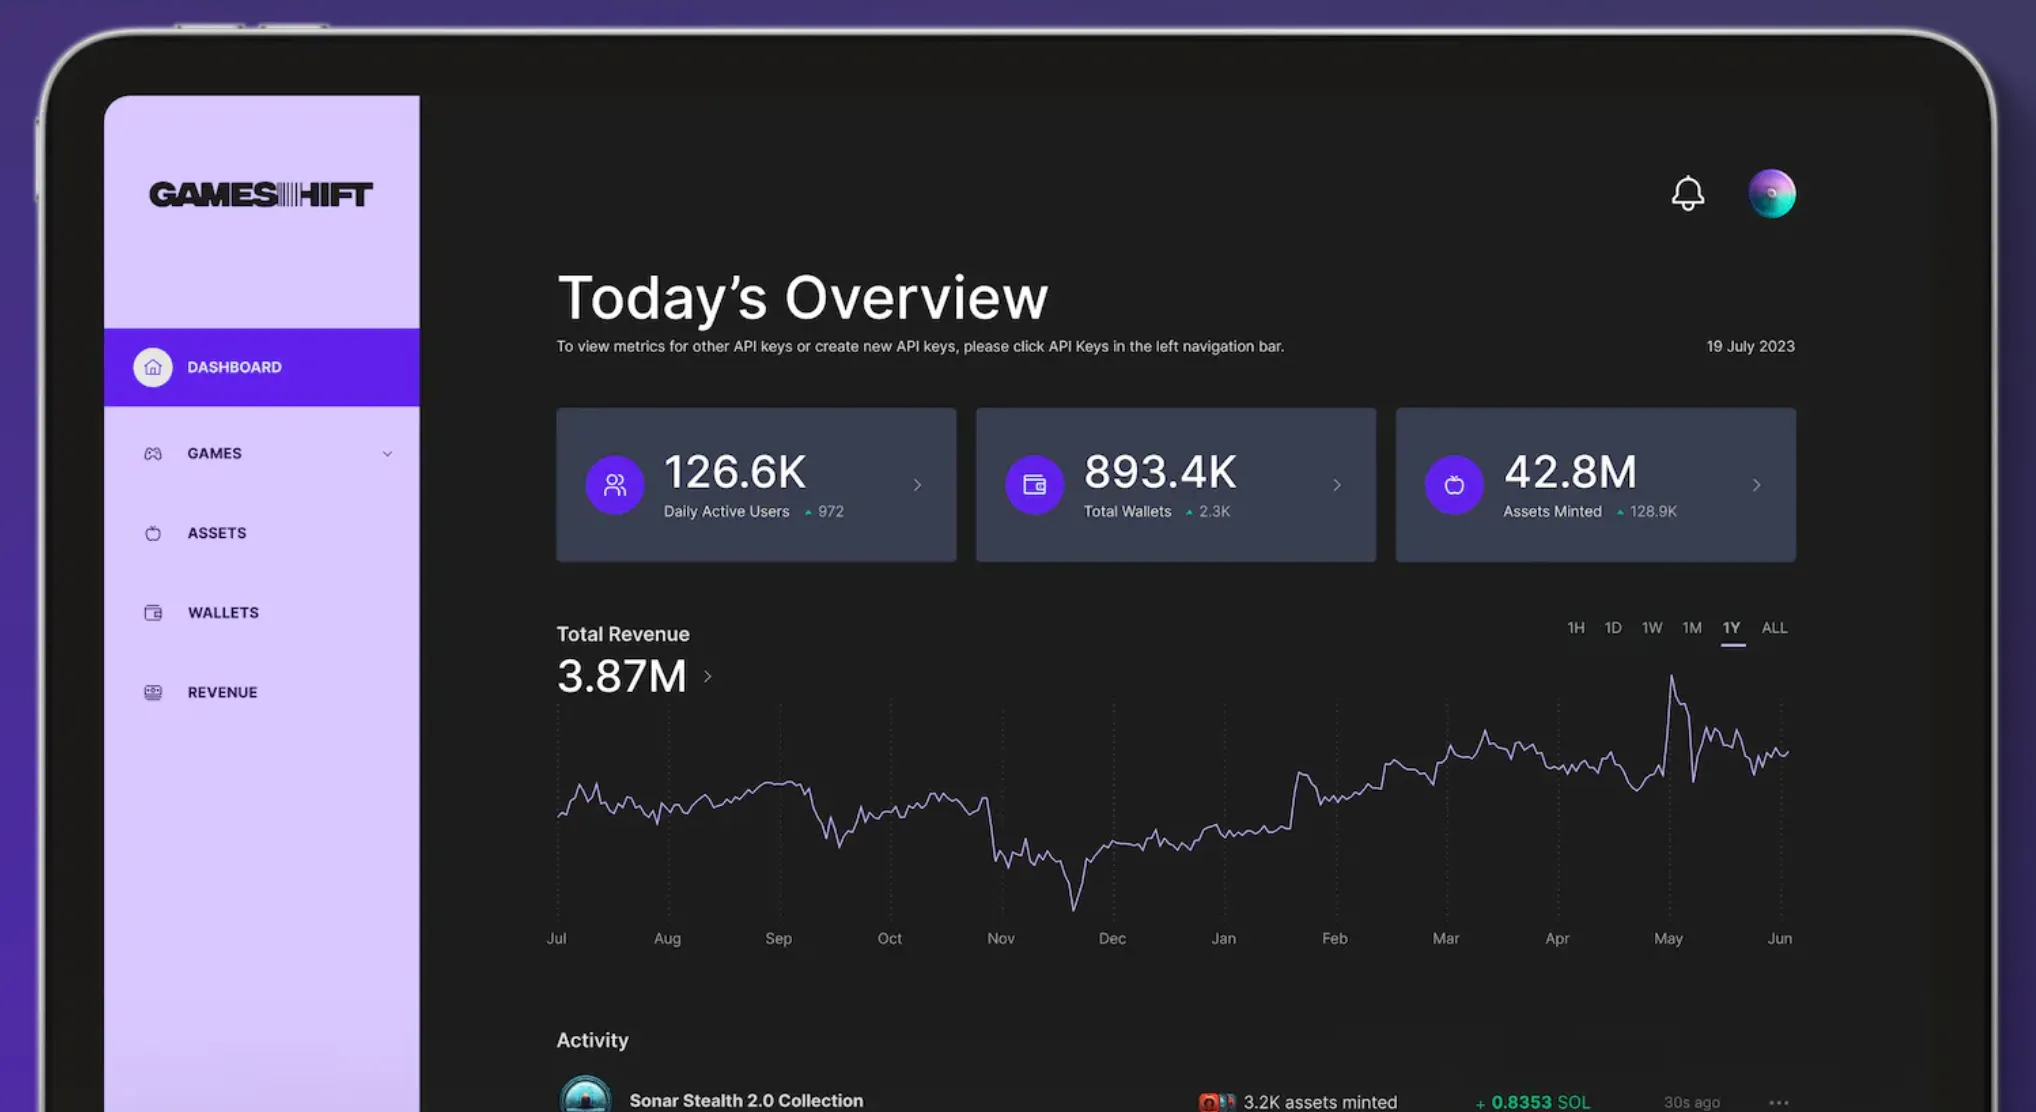The width and height of the screenshot is (2036, 1112).
Task: Expand Total Revenue 3.87M chevron
Action: point(708,677)
